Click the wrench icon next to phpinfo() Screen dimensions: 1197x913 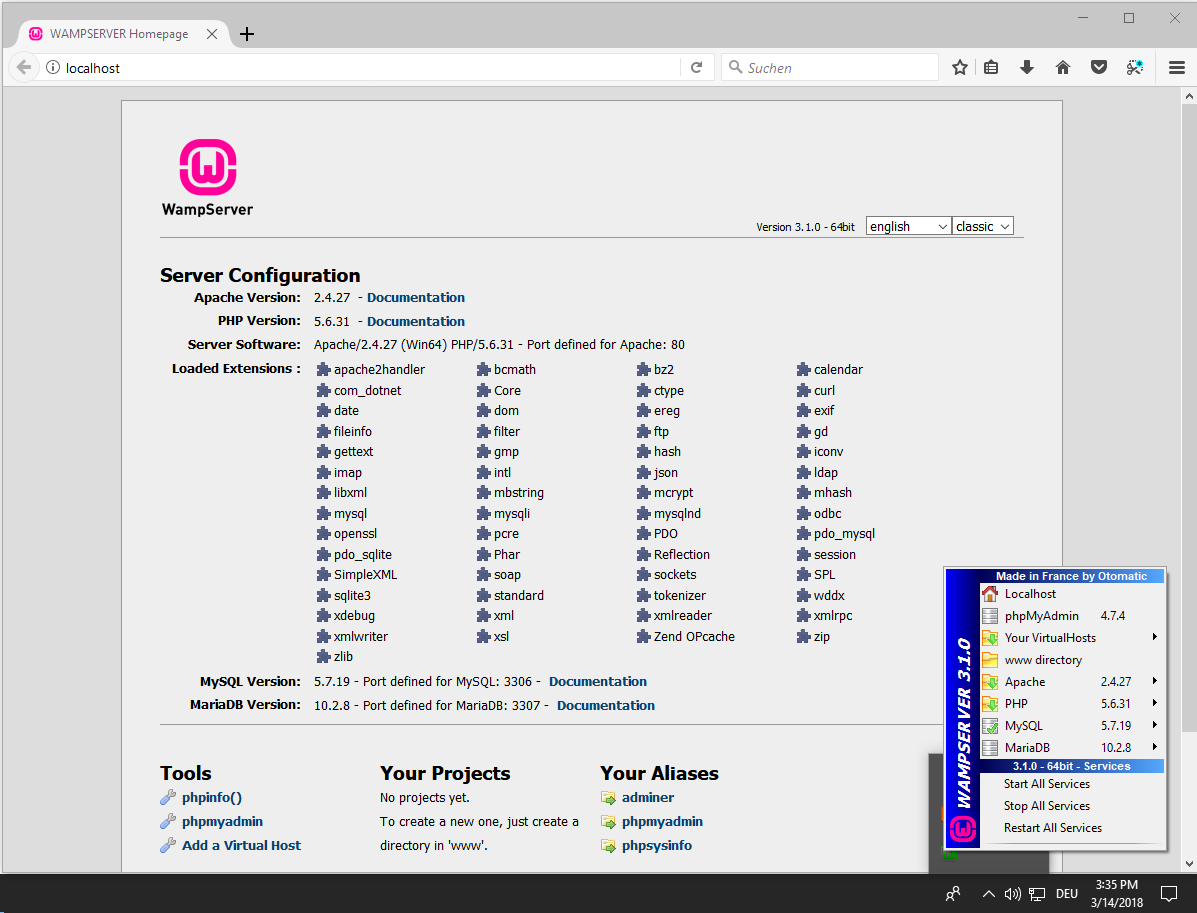point(168,798)
